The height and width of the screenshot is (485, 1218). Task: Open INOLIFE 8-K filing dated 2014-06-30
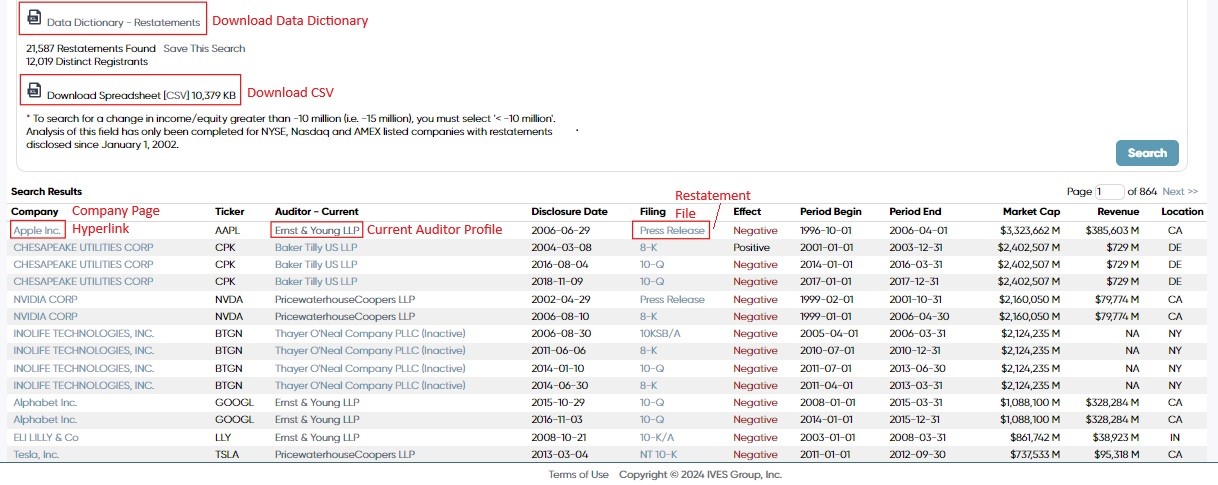pos(649,385)
